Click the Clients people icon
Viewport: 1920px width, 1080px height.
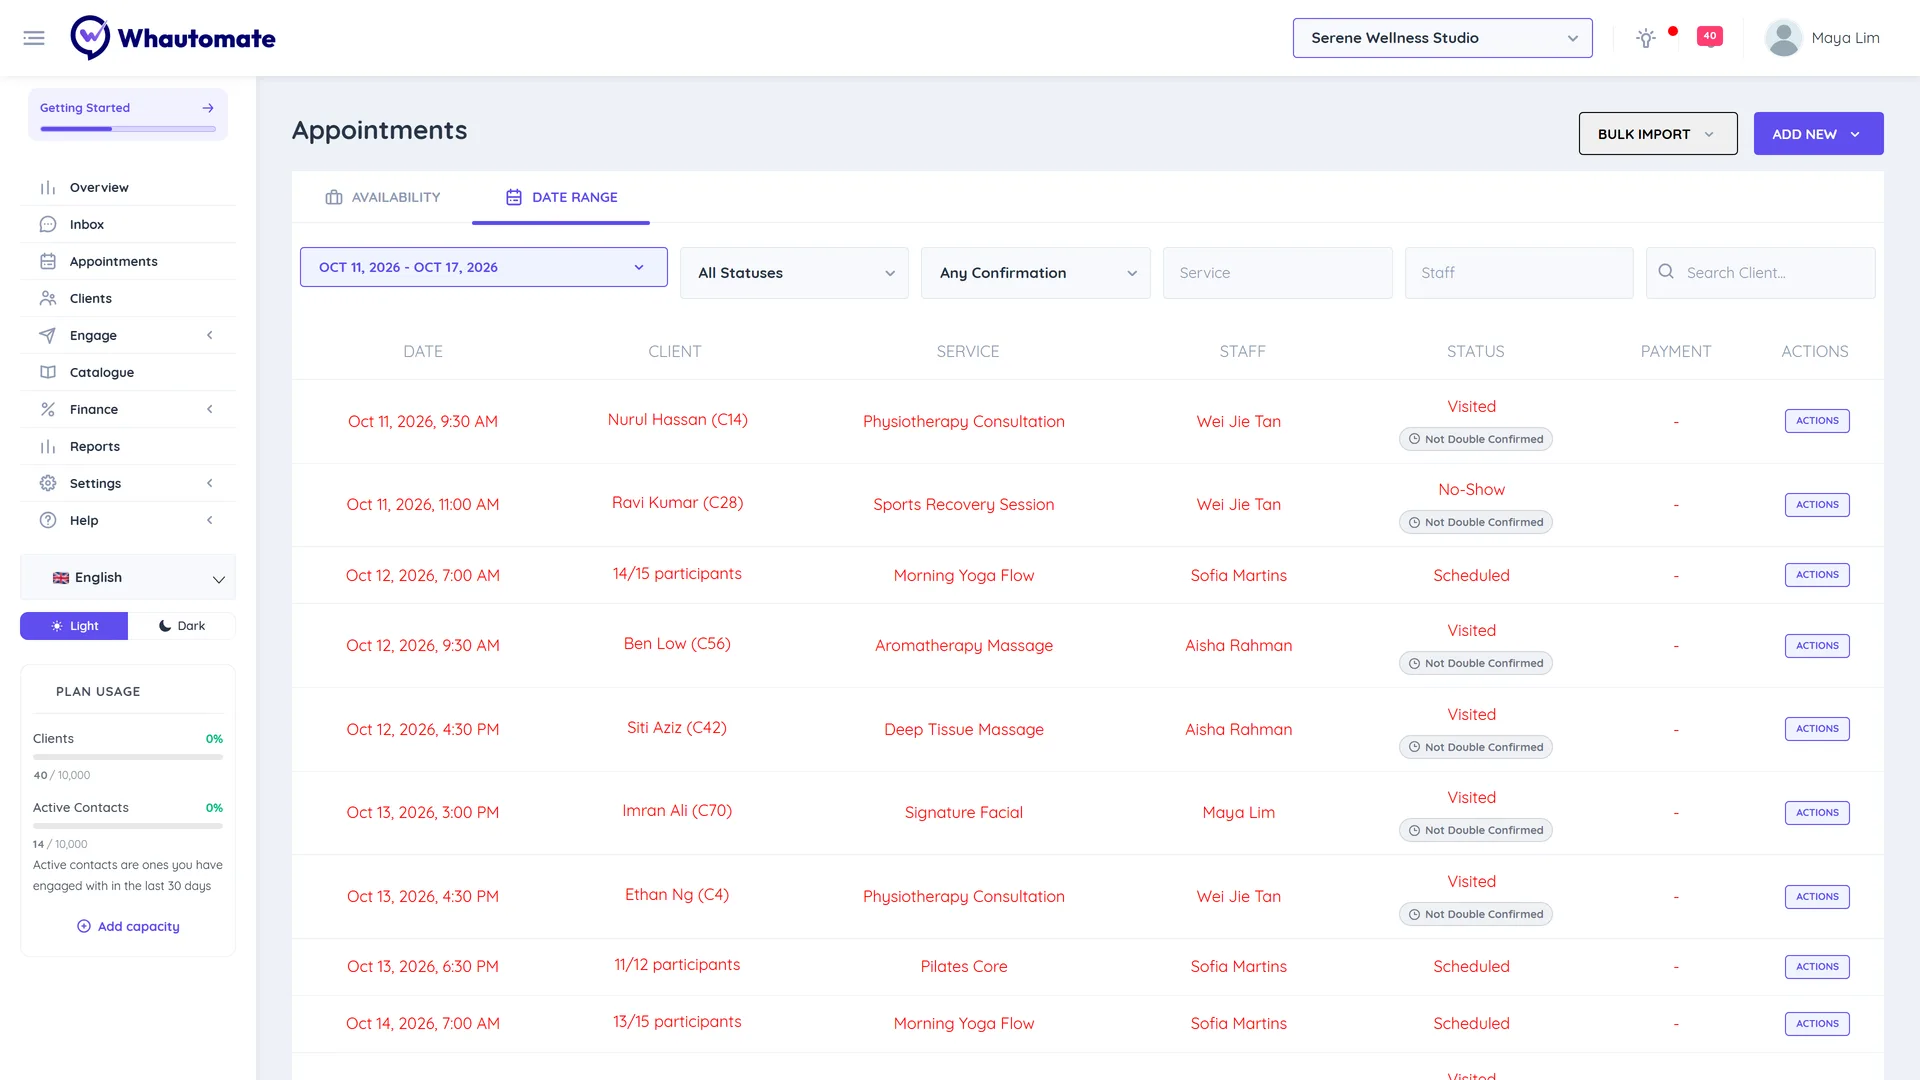(48, 298)
